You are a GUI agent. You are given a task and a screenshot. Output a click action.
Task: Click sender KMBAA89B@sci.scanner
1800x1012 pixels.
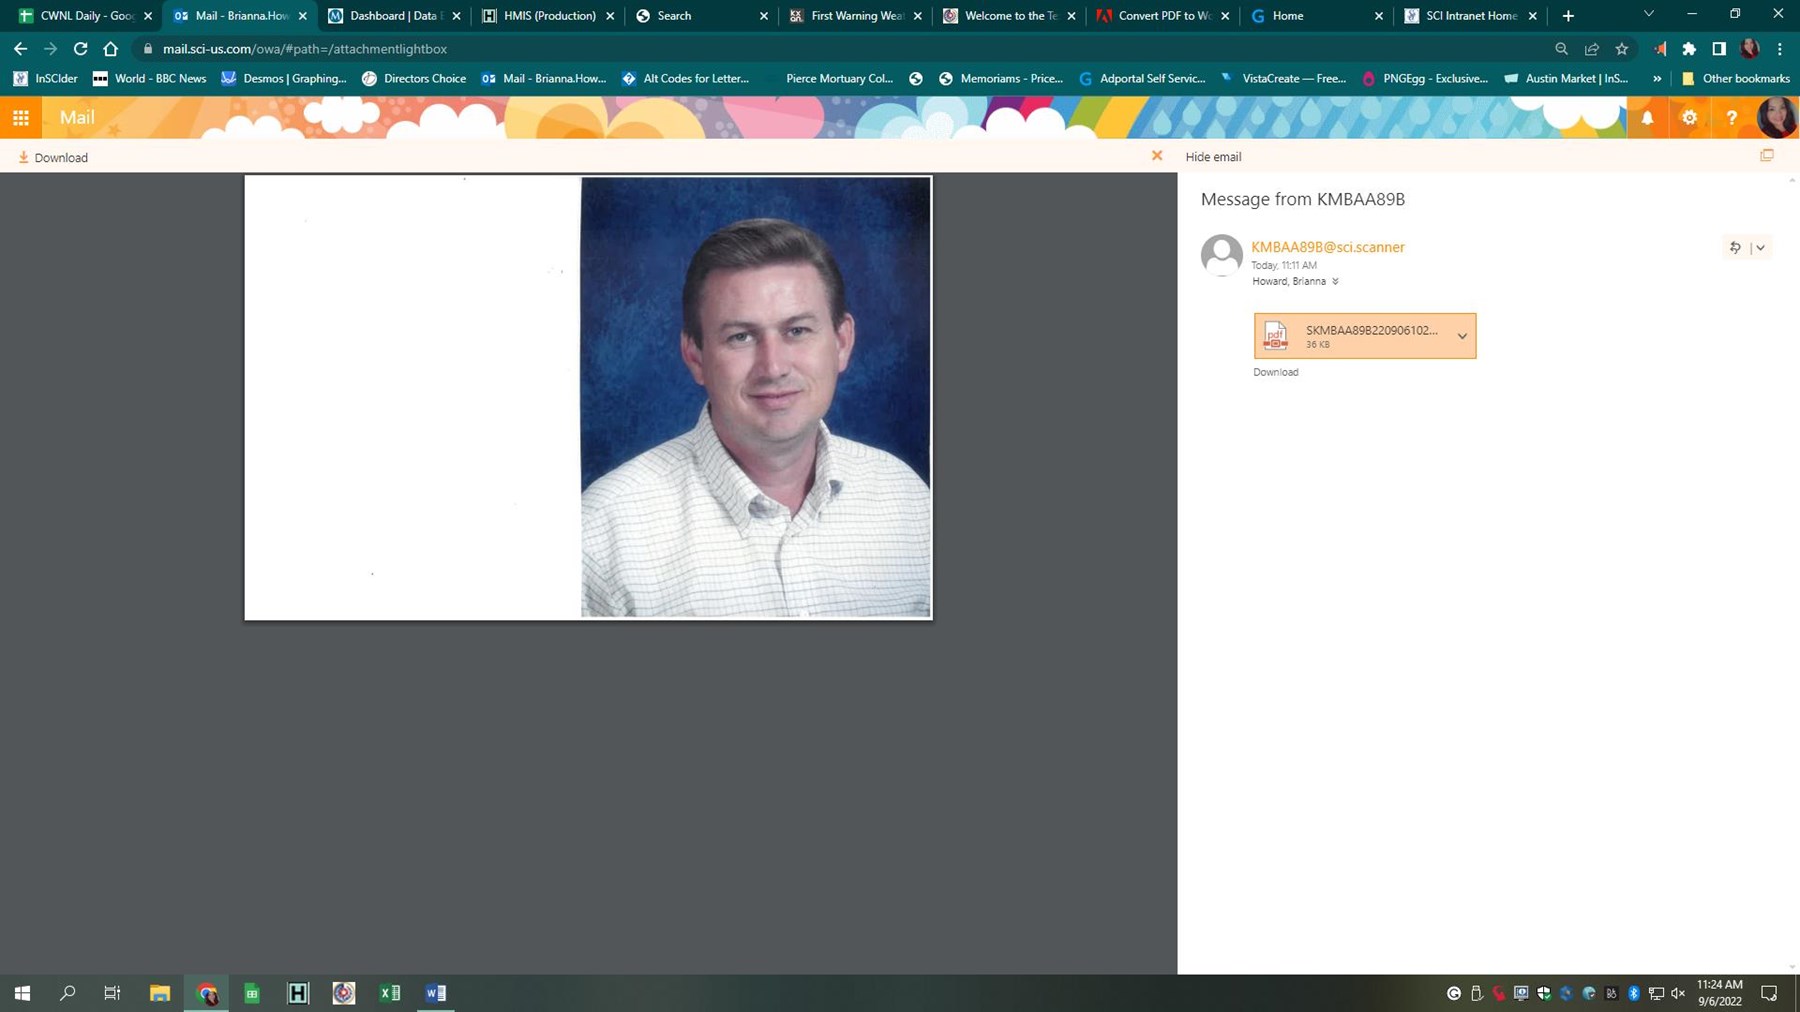pos(1327,247)
